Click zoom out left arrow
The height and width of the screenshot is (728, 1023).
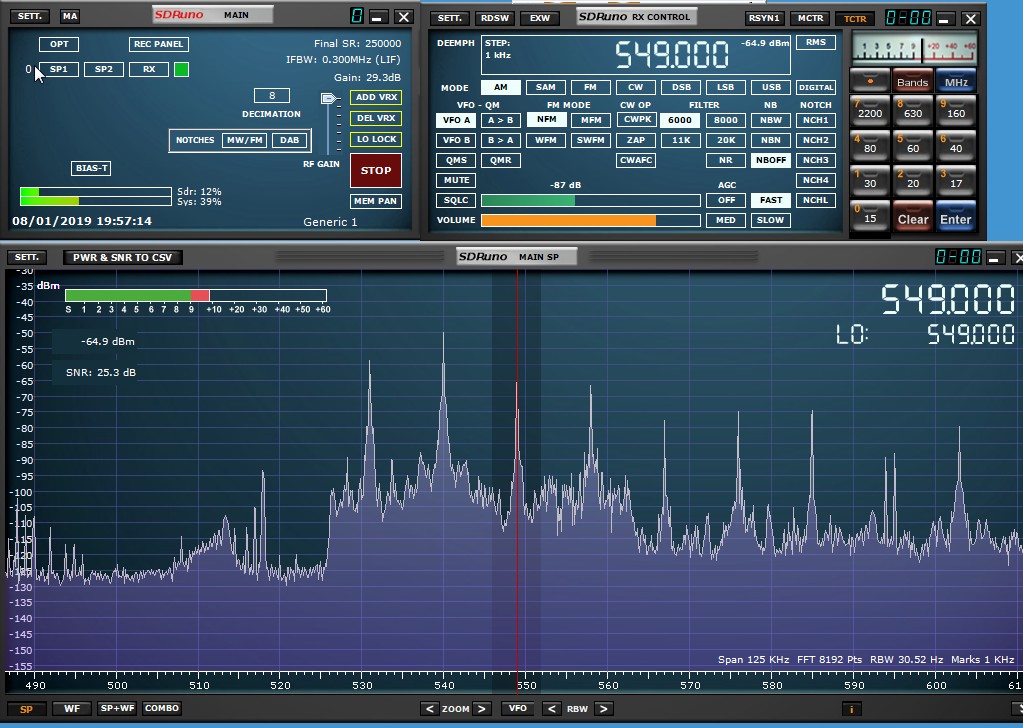[x=429, y=708]
